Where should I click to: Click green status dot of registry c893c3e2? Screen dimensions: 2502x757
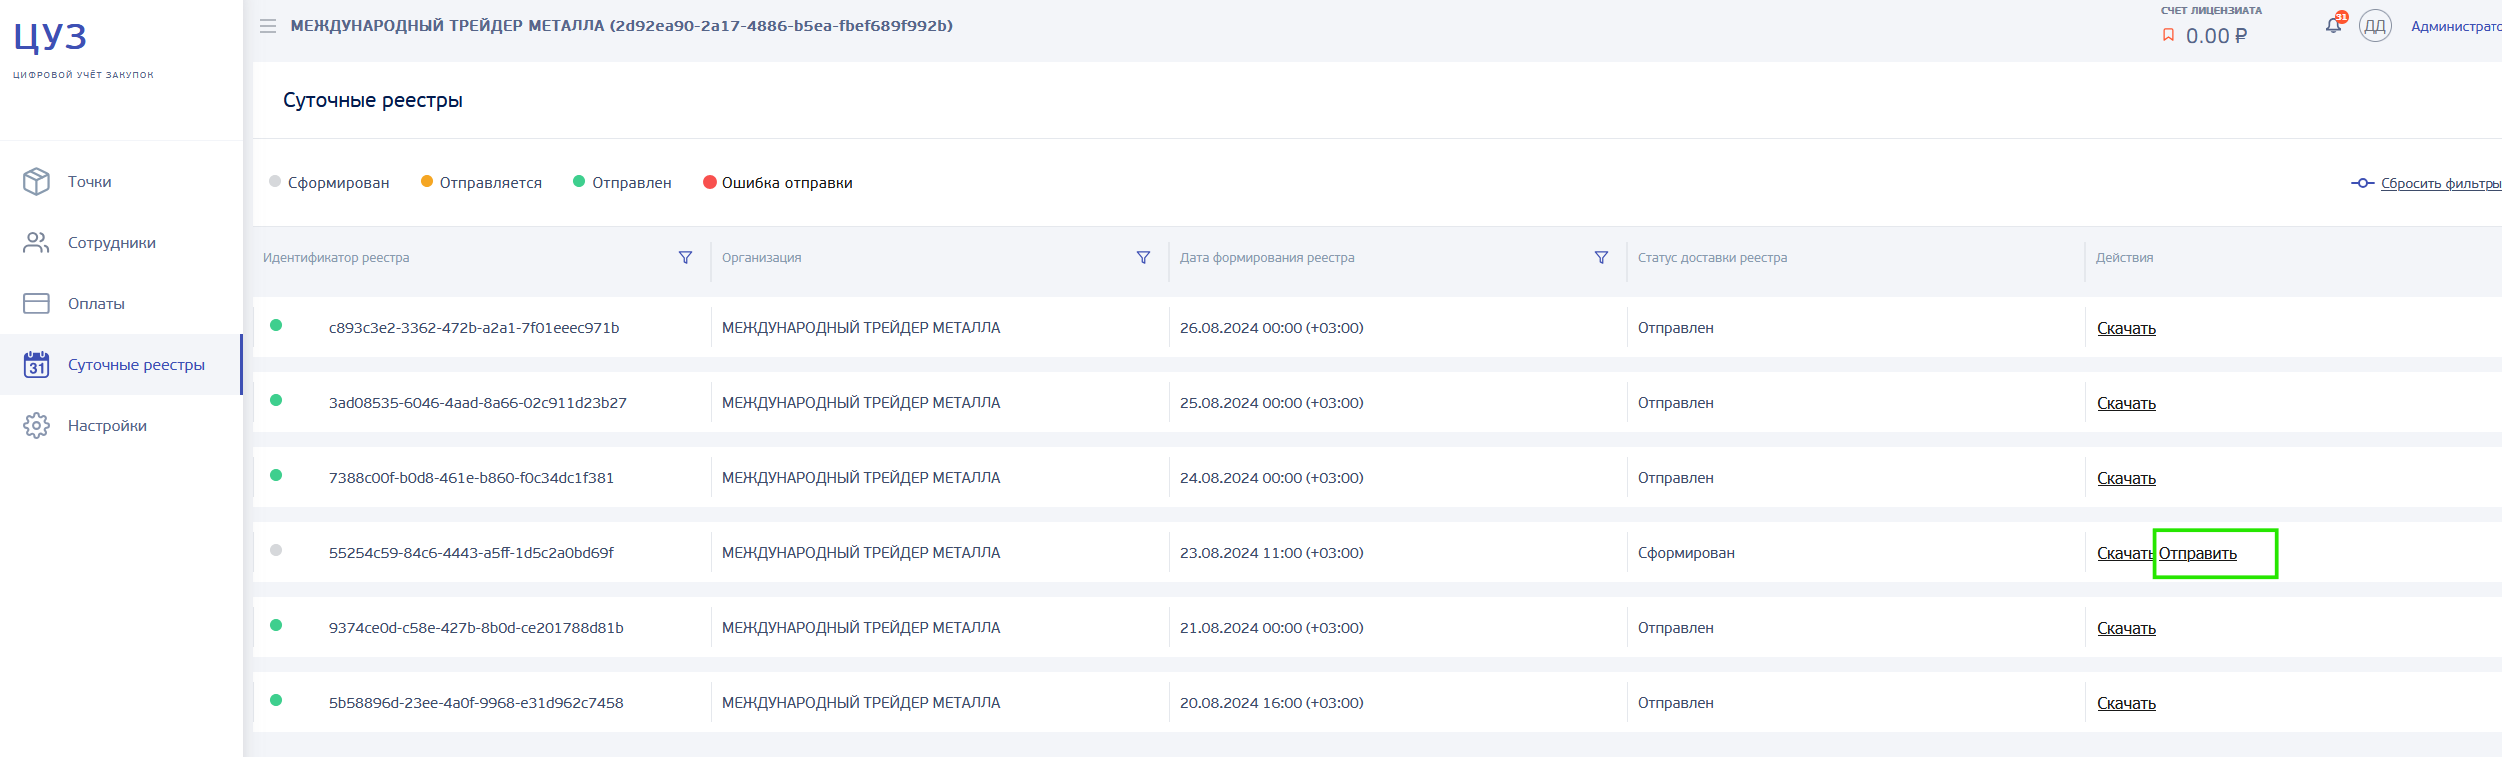[x=276, y=325]
